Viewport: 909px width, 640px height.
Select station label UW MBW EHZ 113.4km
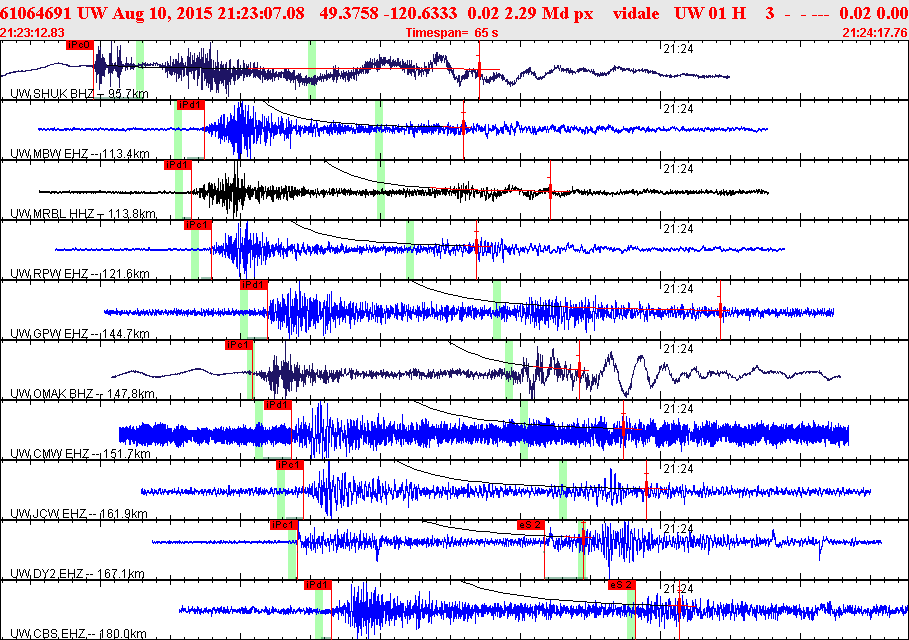tap(80, 154)
